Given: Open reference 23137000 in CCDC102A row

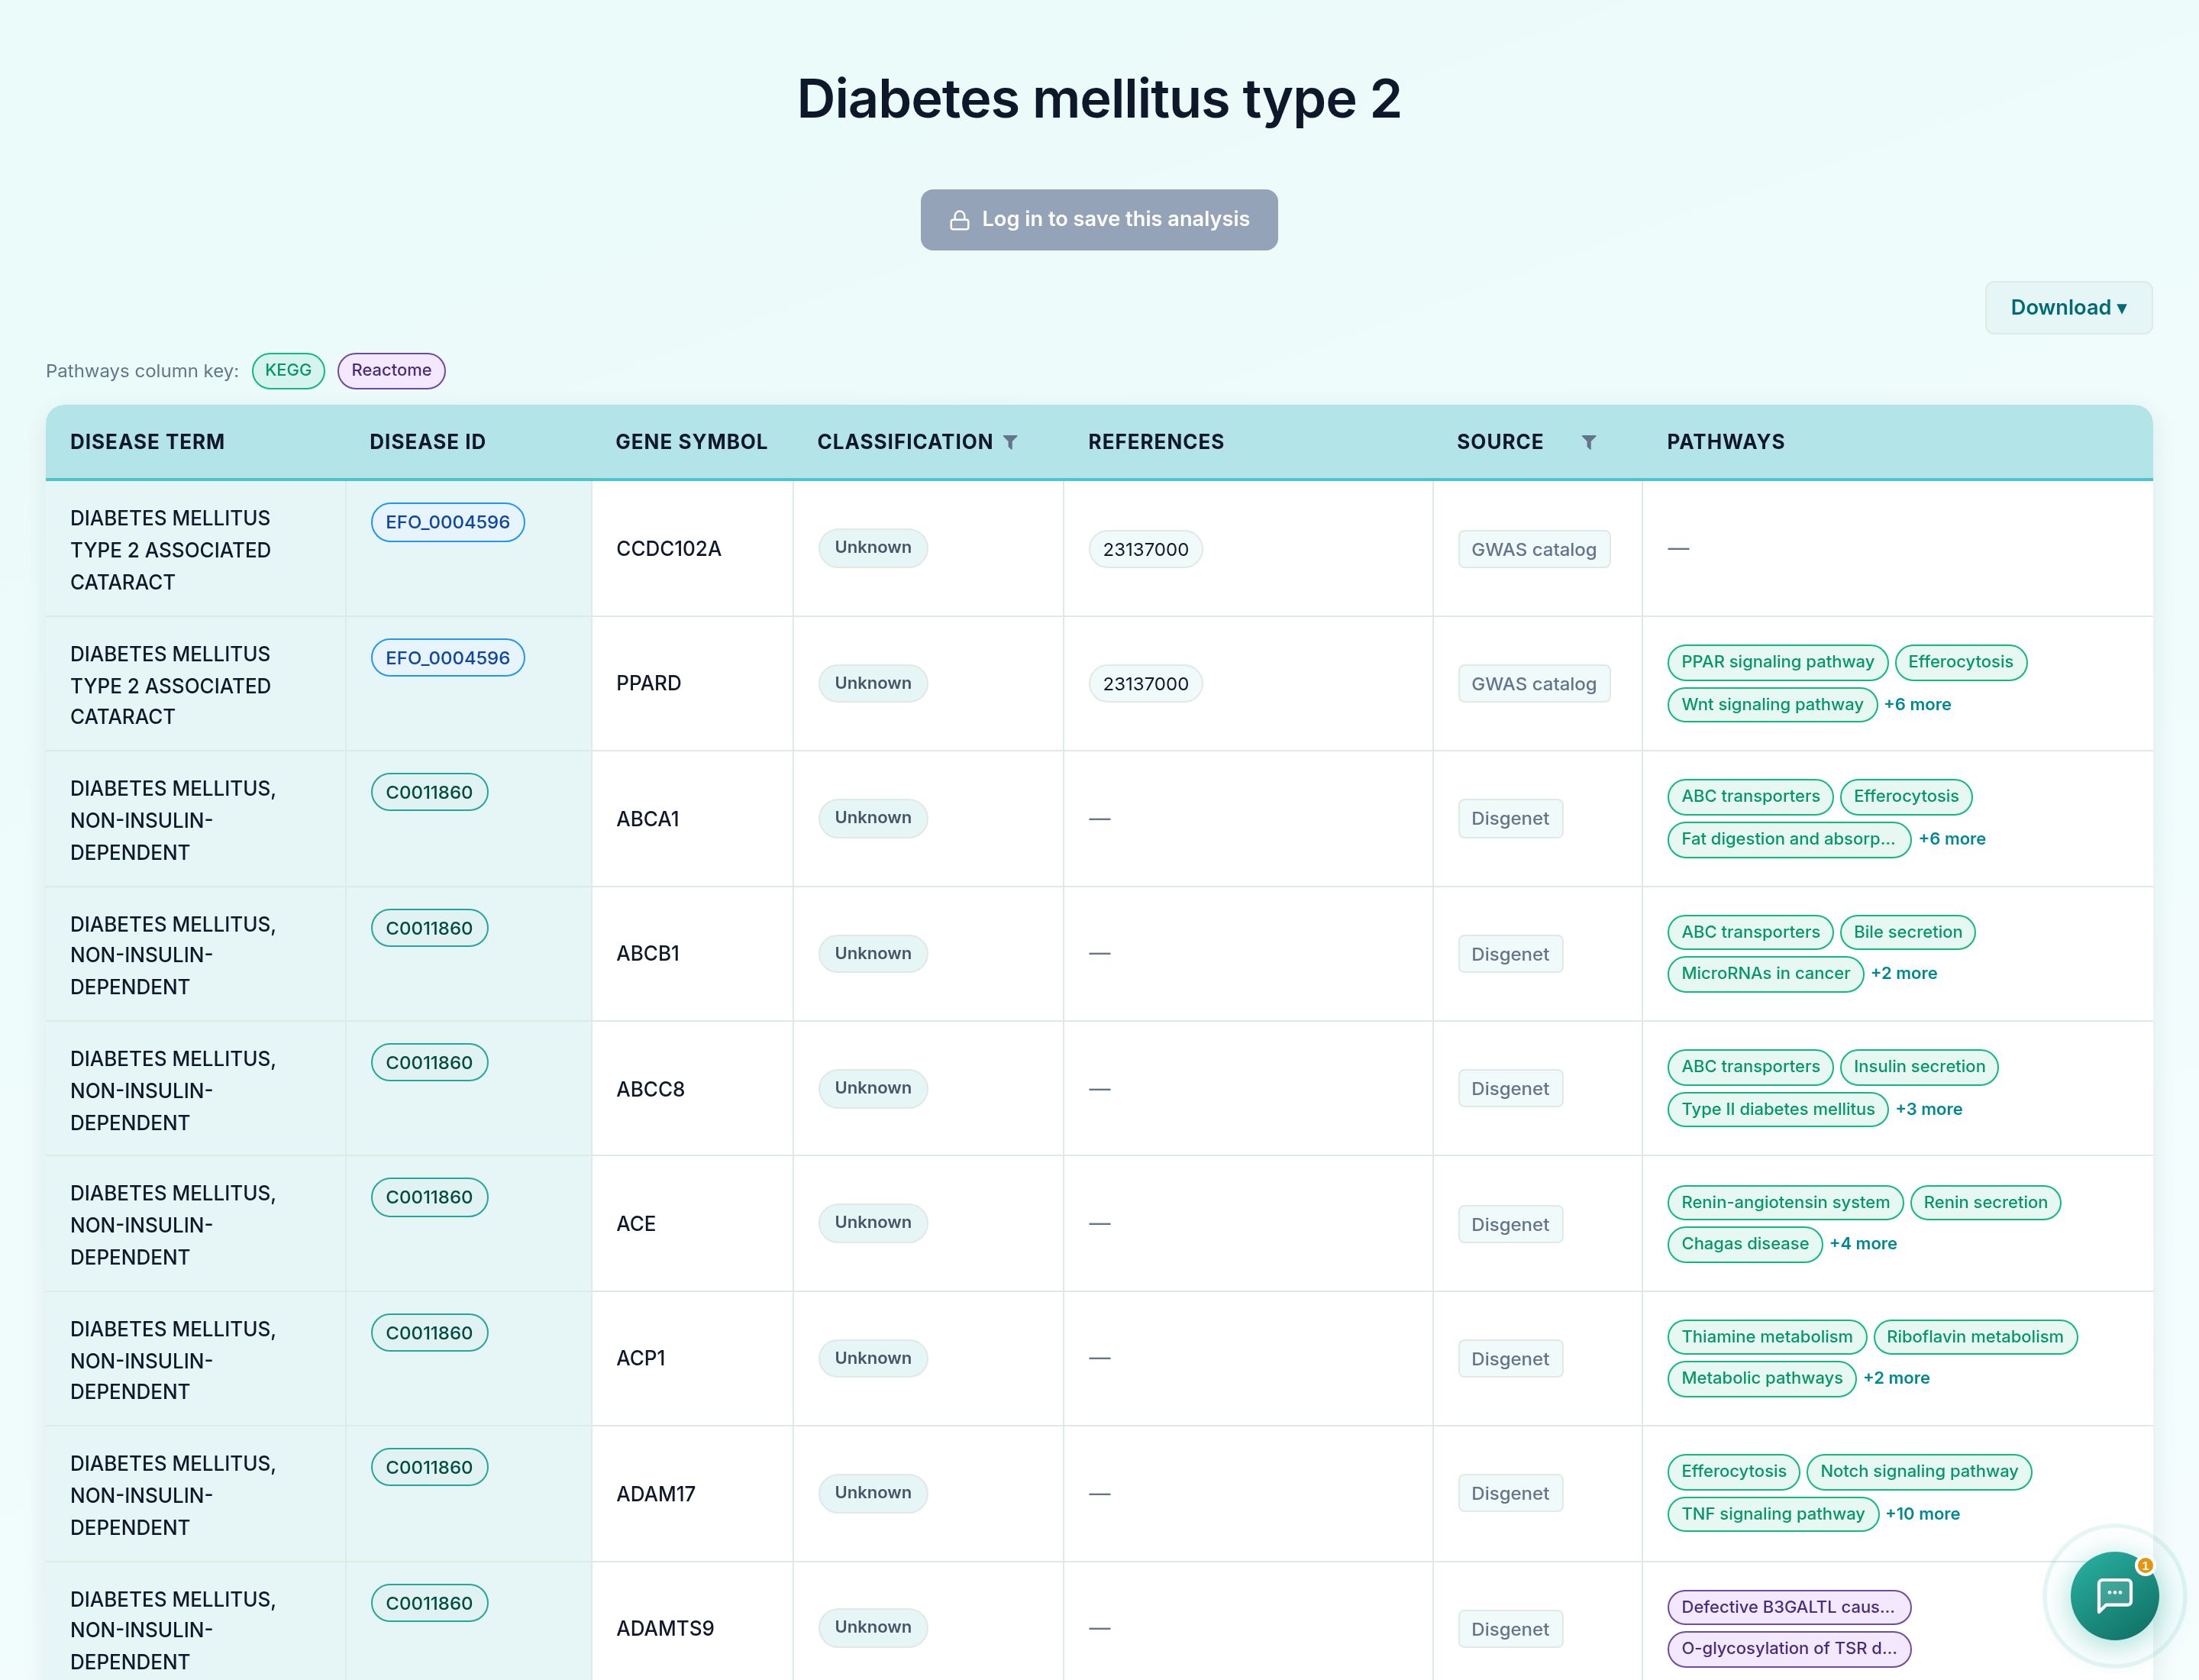Looking at the screenshot, I should (1145, 549).
